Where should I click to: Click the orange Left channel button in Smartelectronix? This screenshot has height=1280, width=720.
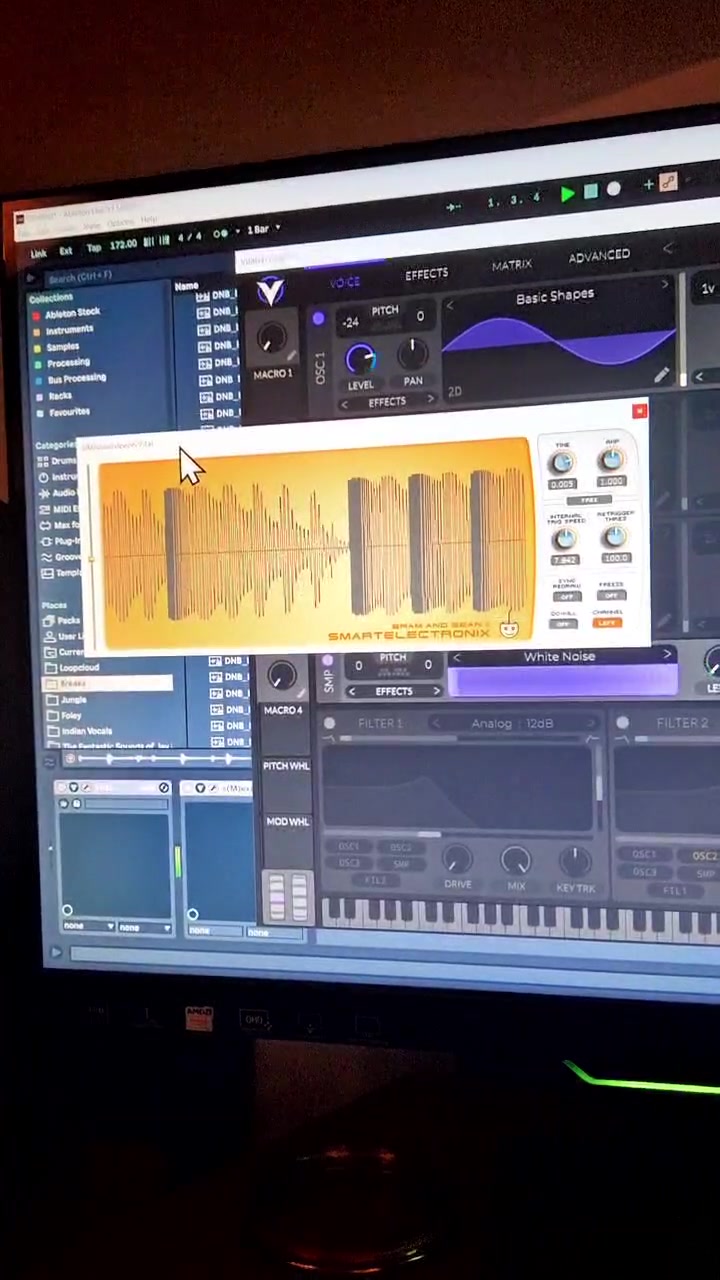tap(606, 623)
